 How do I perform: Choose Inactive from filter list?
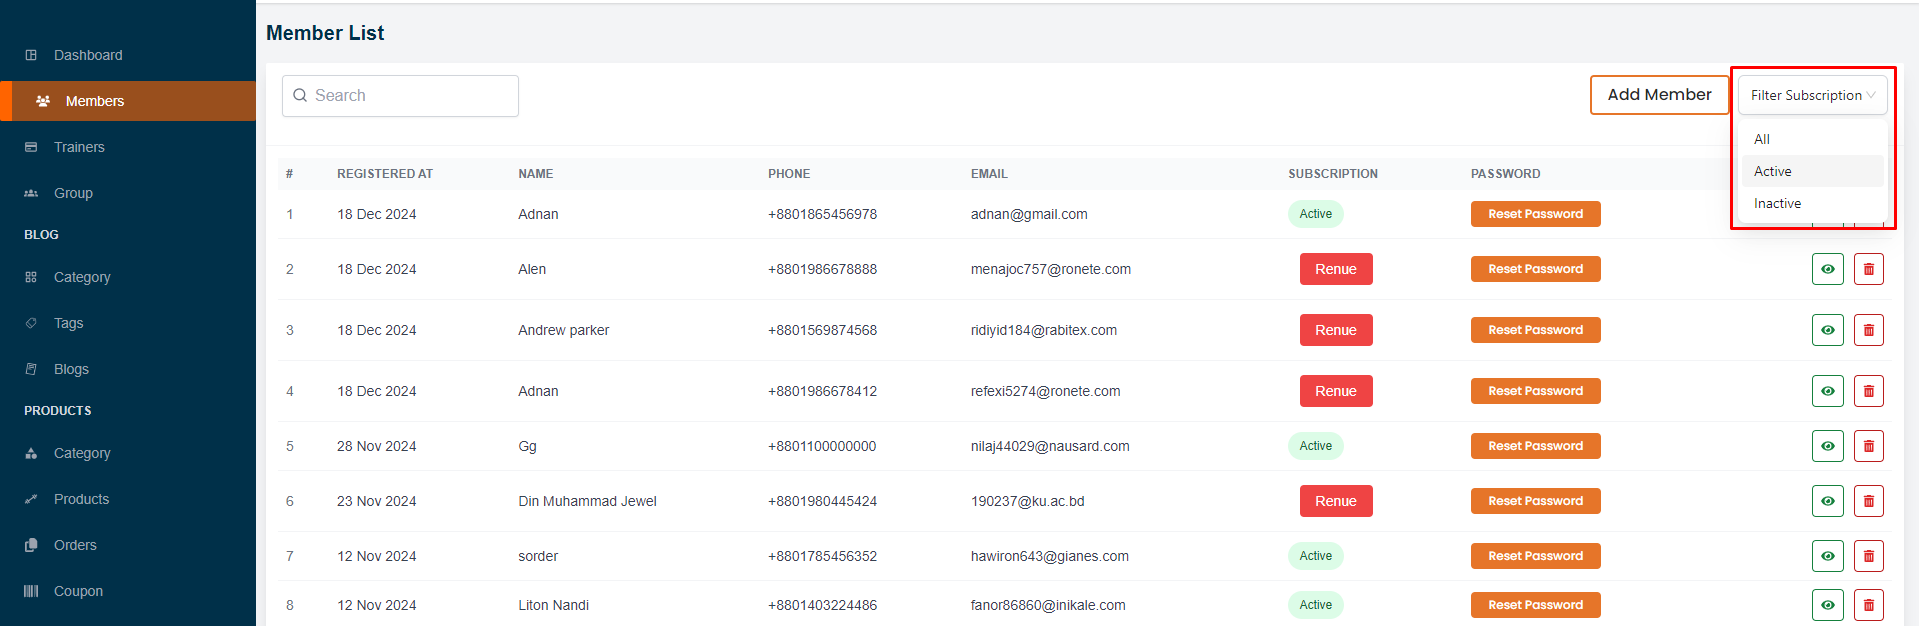pyautogui.click(x=1777, y=203)
